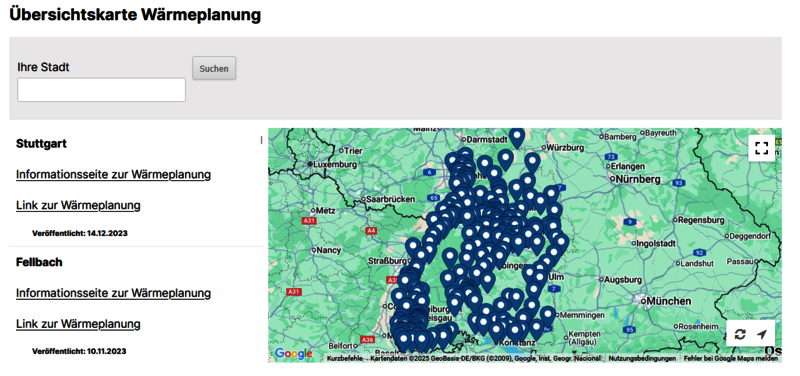Click the Google logo on map
800x376 pixels.
click(293, 353)
